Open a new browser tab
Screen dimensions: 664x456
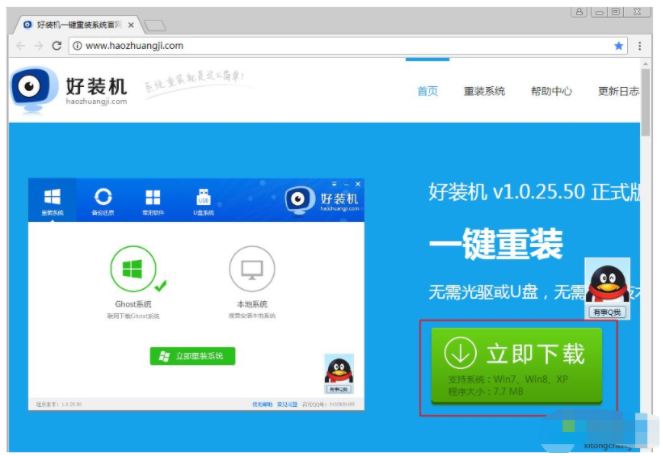(155, 26)
